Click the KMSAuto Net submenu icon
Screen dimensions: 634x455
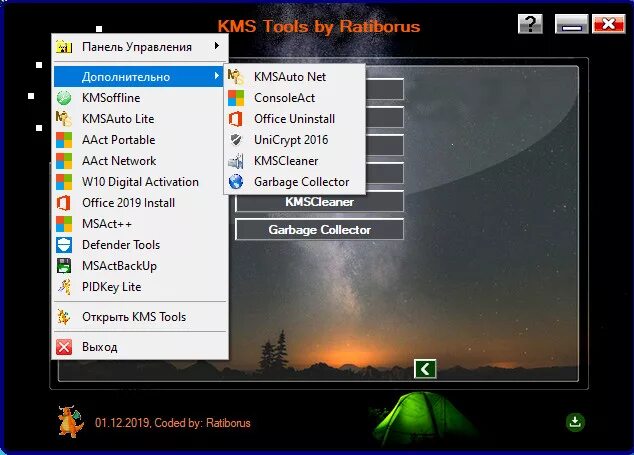tap(236, 77)
